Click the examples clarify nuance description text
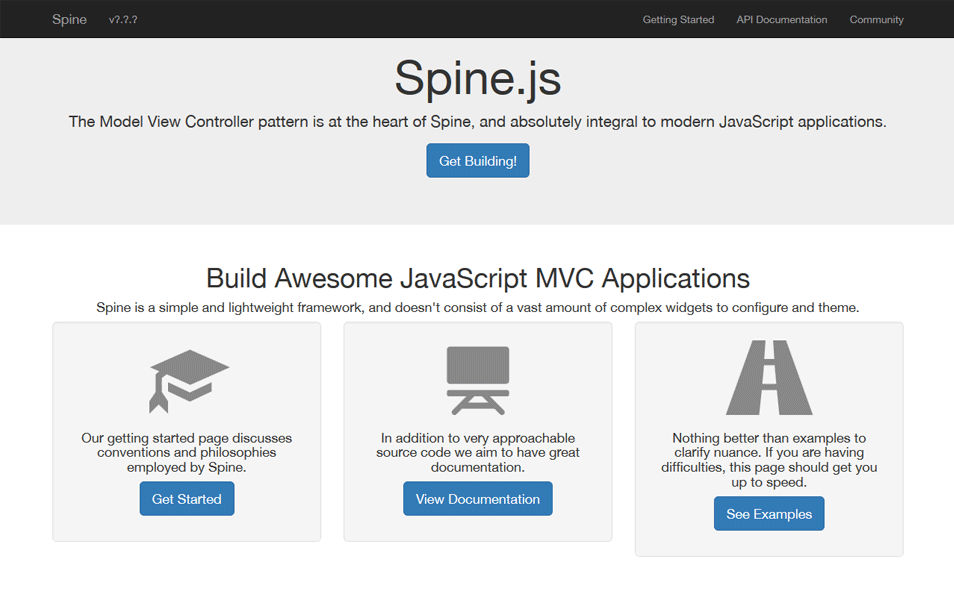Screen dimensions: 954x600 (769, 460)
